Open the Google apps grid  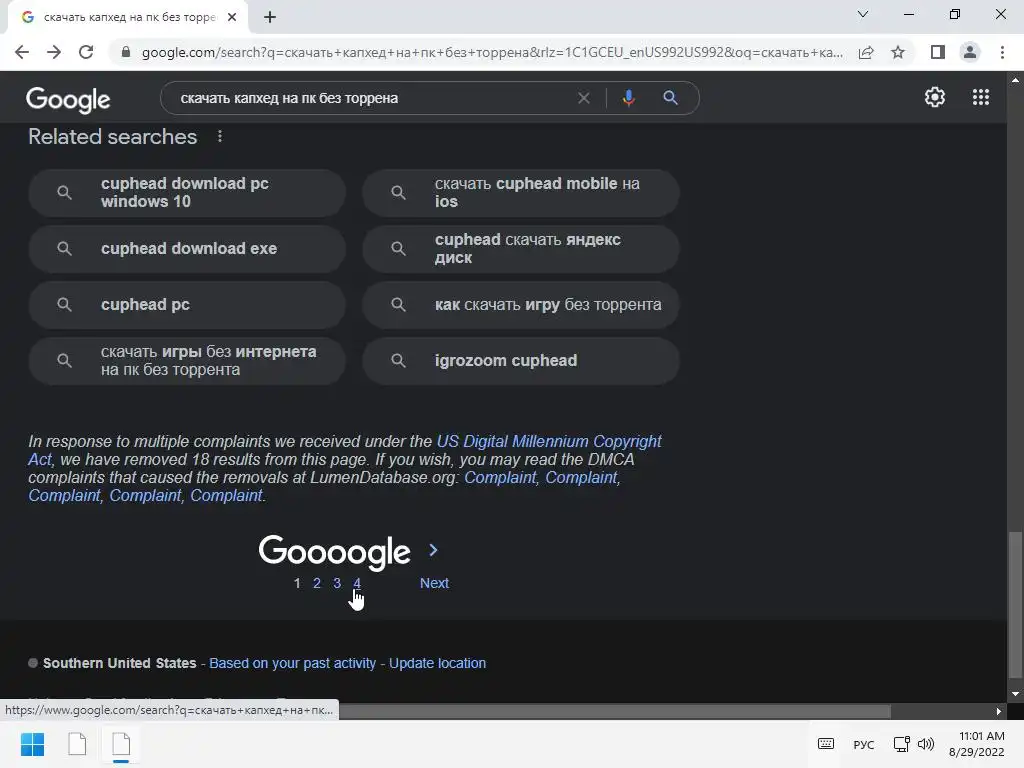coord(981,97)
